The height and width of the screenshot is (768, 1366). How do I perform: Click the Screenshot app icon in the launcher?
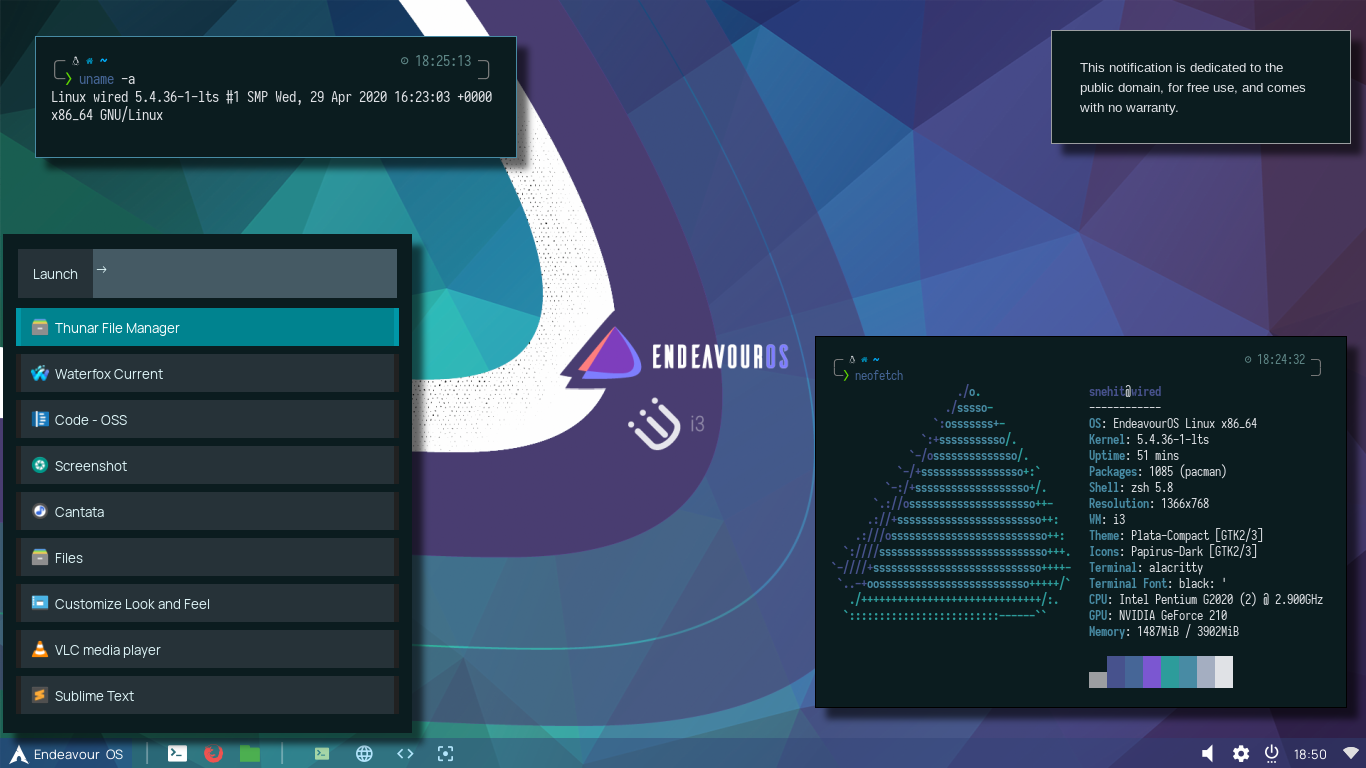click(40, 465)
